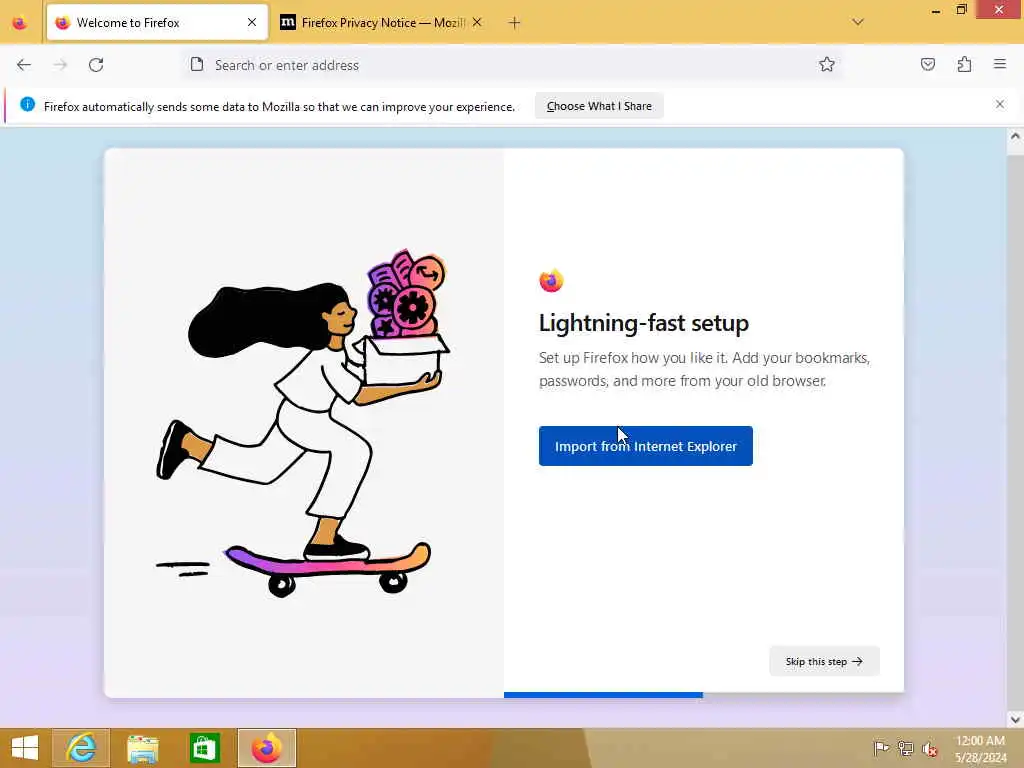Open Action Center flag tray icon

tap(881, 748)
